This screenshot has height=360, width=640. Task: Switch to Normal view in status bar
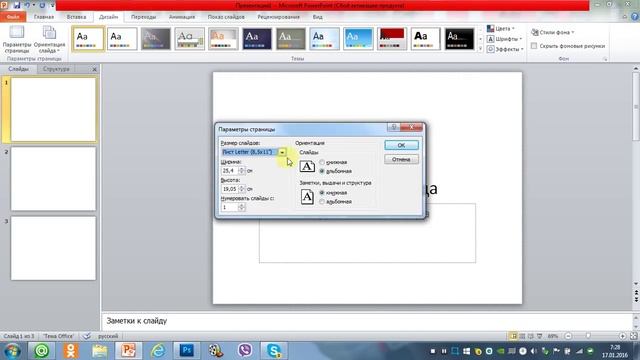513,336
